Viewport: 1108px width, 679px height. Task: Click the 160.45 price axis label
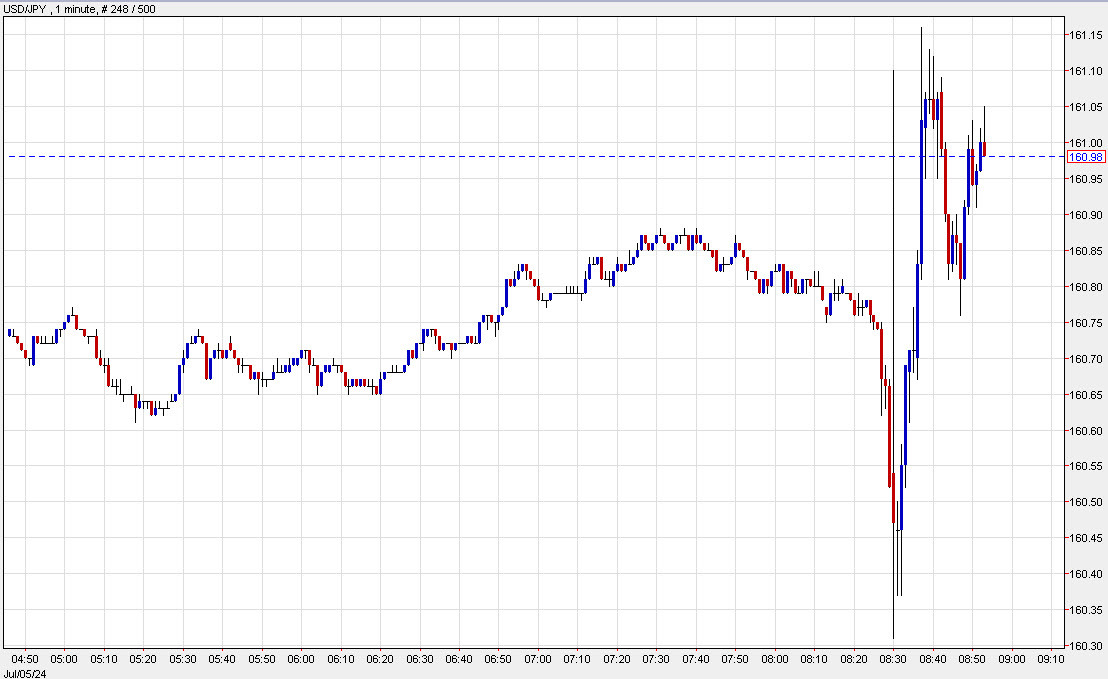click(1085, 538)
